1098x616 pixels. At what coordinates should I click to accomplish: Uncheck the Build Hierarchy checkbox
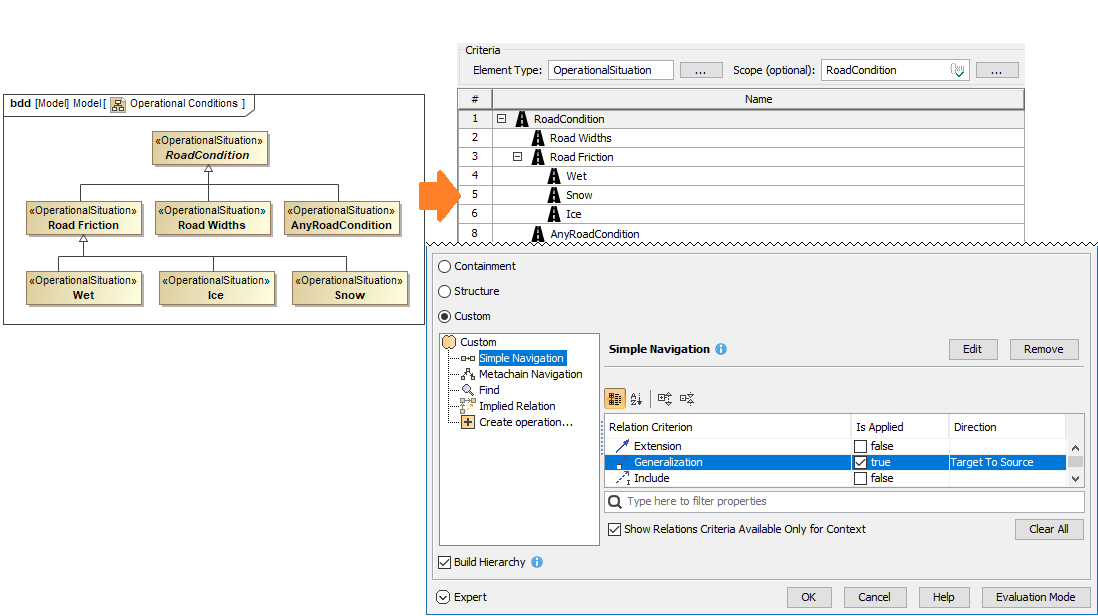(445, 562)
